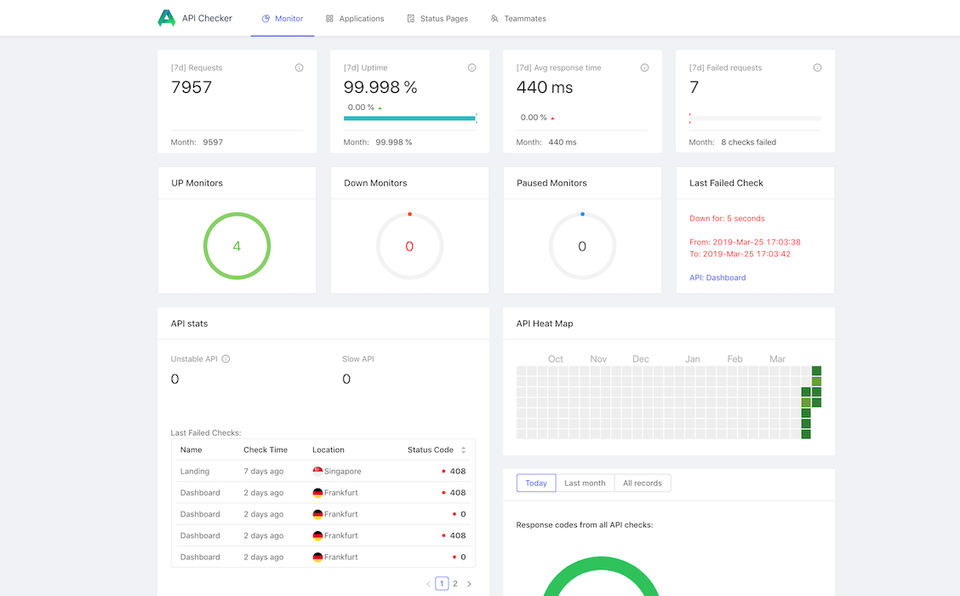
Task: Show info for 7d Requests card
Action: click(x=299, y=67)
